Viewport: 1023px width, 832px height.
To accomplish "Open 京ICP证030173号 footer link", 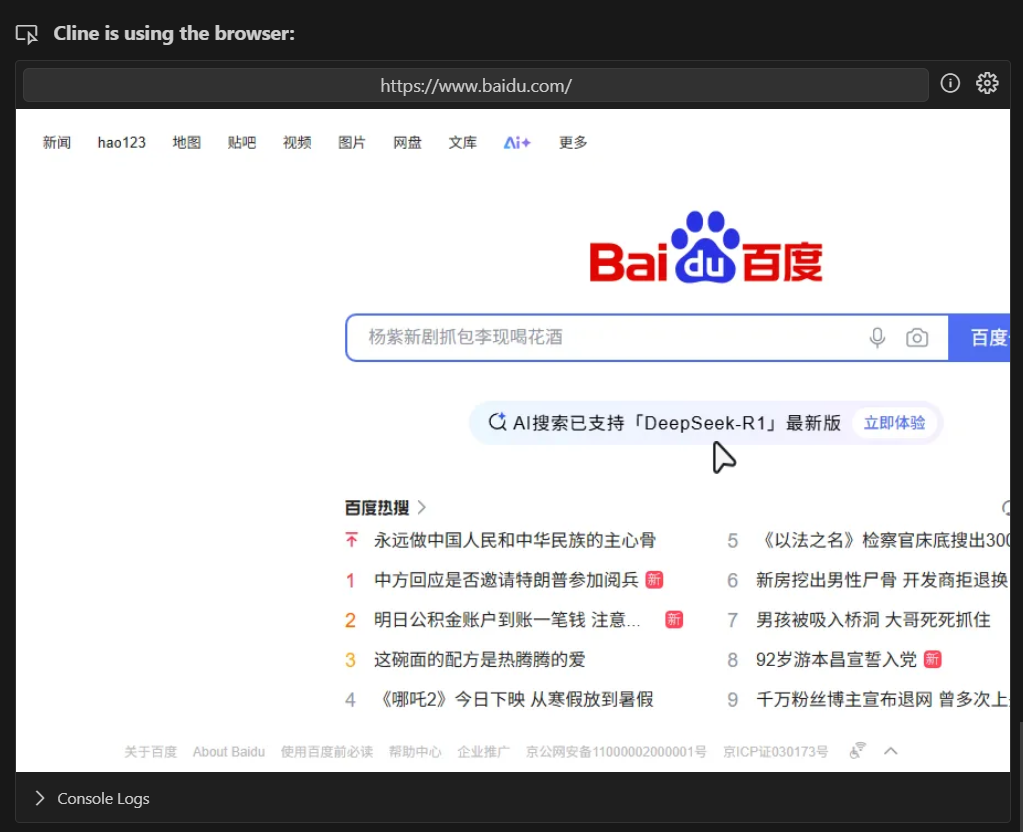I will coord(776,752).
